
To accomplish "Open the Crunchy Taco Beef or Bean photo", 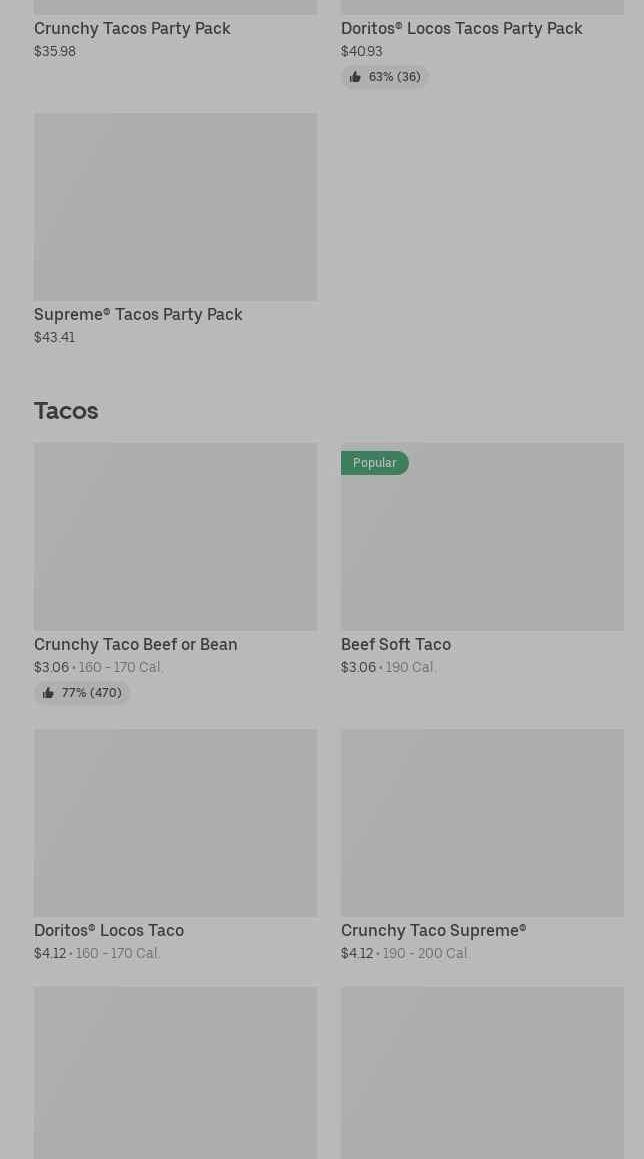I will (x=175, y=537).
